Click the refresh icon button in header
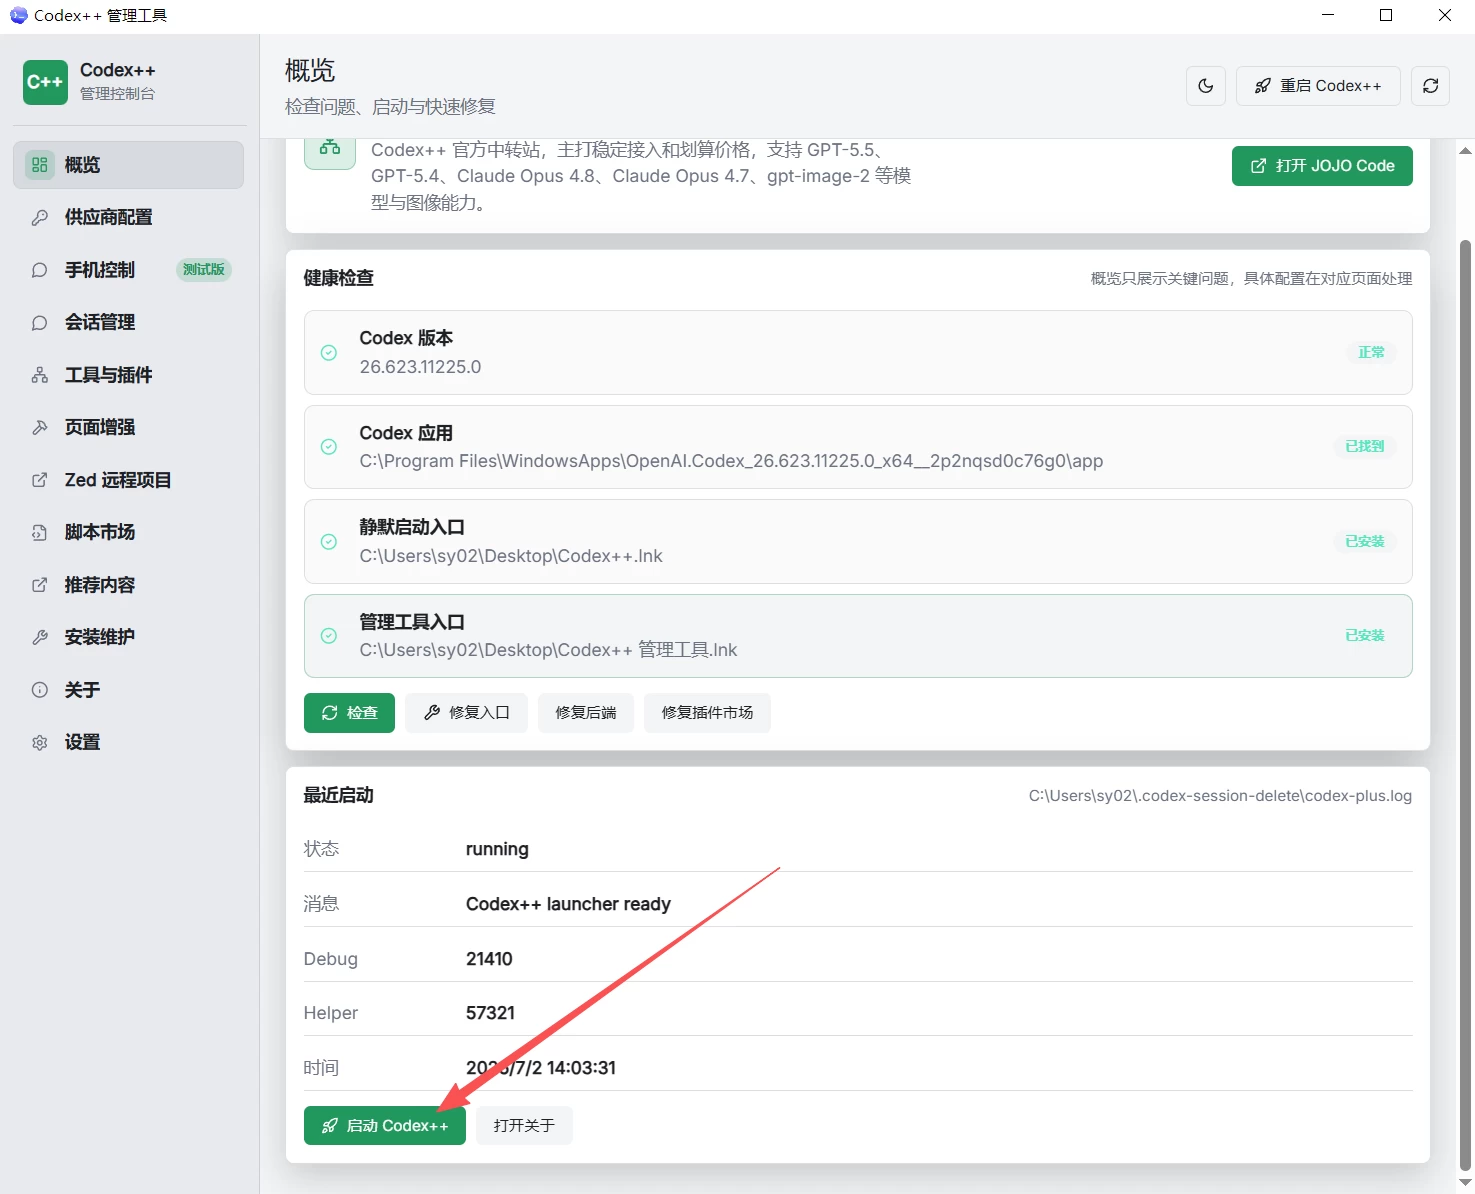The height and width of the screenshot is (1194, 1475). coord(1431,86)
